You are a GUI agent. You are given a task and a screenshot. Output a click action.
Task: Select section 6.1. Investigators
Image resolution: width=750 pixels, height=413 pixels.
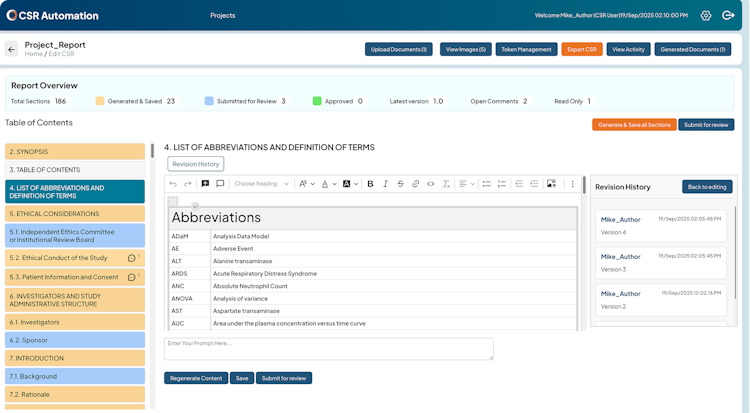tap(75, 322)
